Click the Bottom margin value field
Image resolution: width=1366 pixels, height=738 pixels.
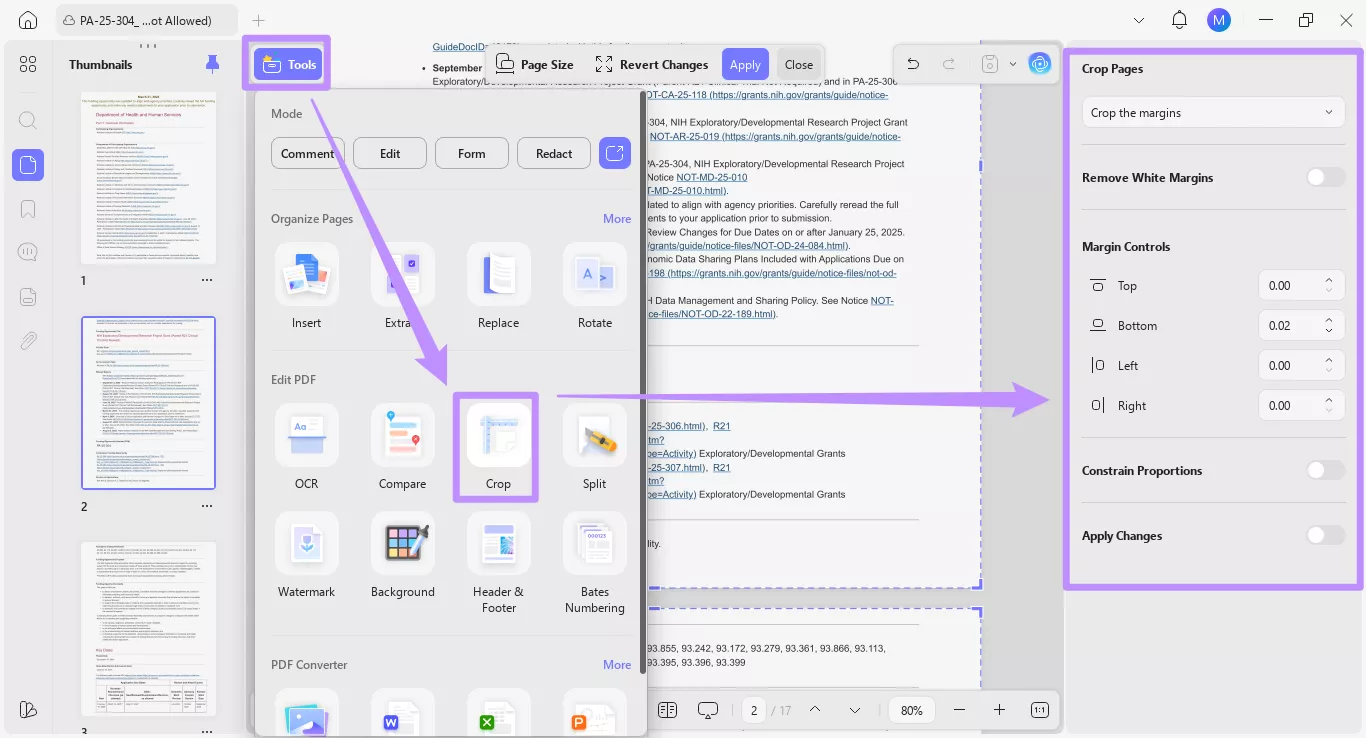pyautogui.click(x=1301, y=325)
